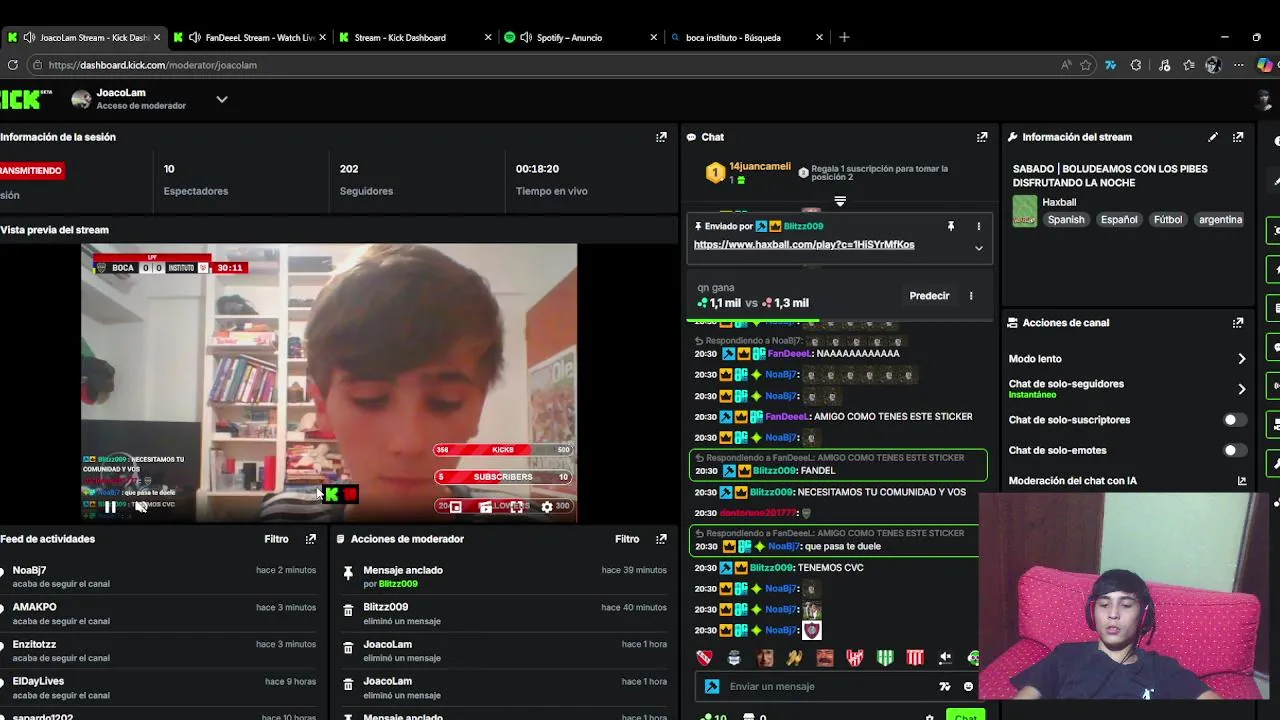
Task: Pop out the Información del stream panel
Action: (1238, 137)
